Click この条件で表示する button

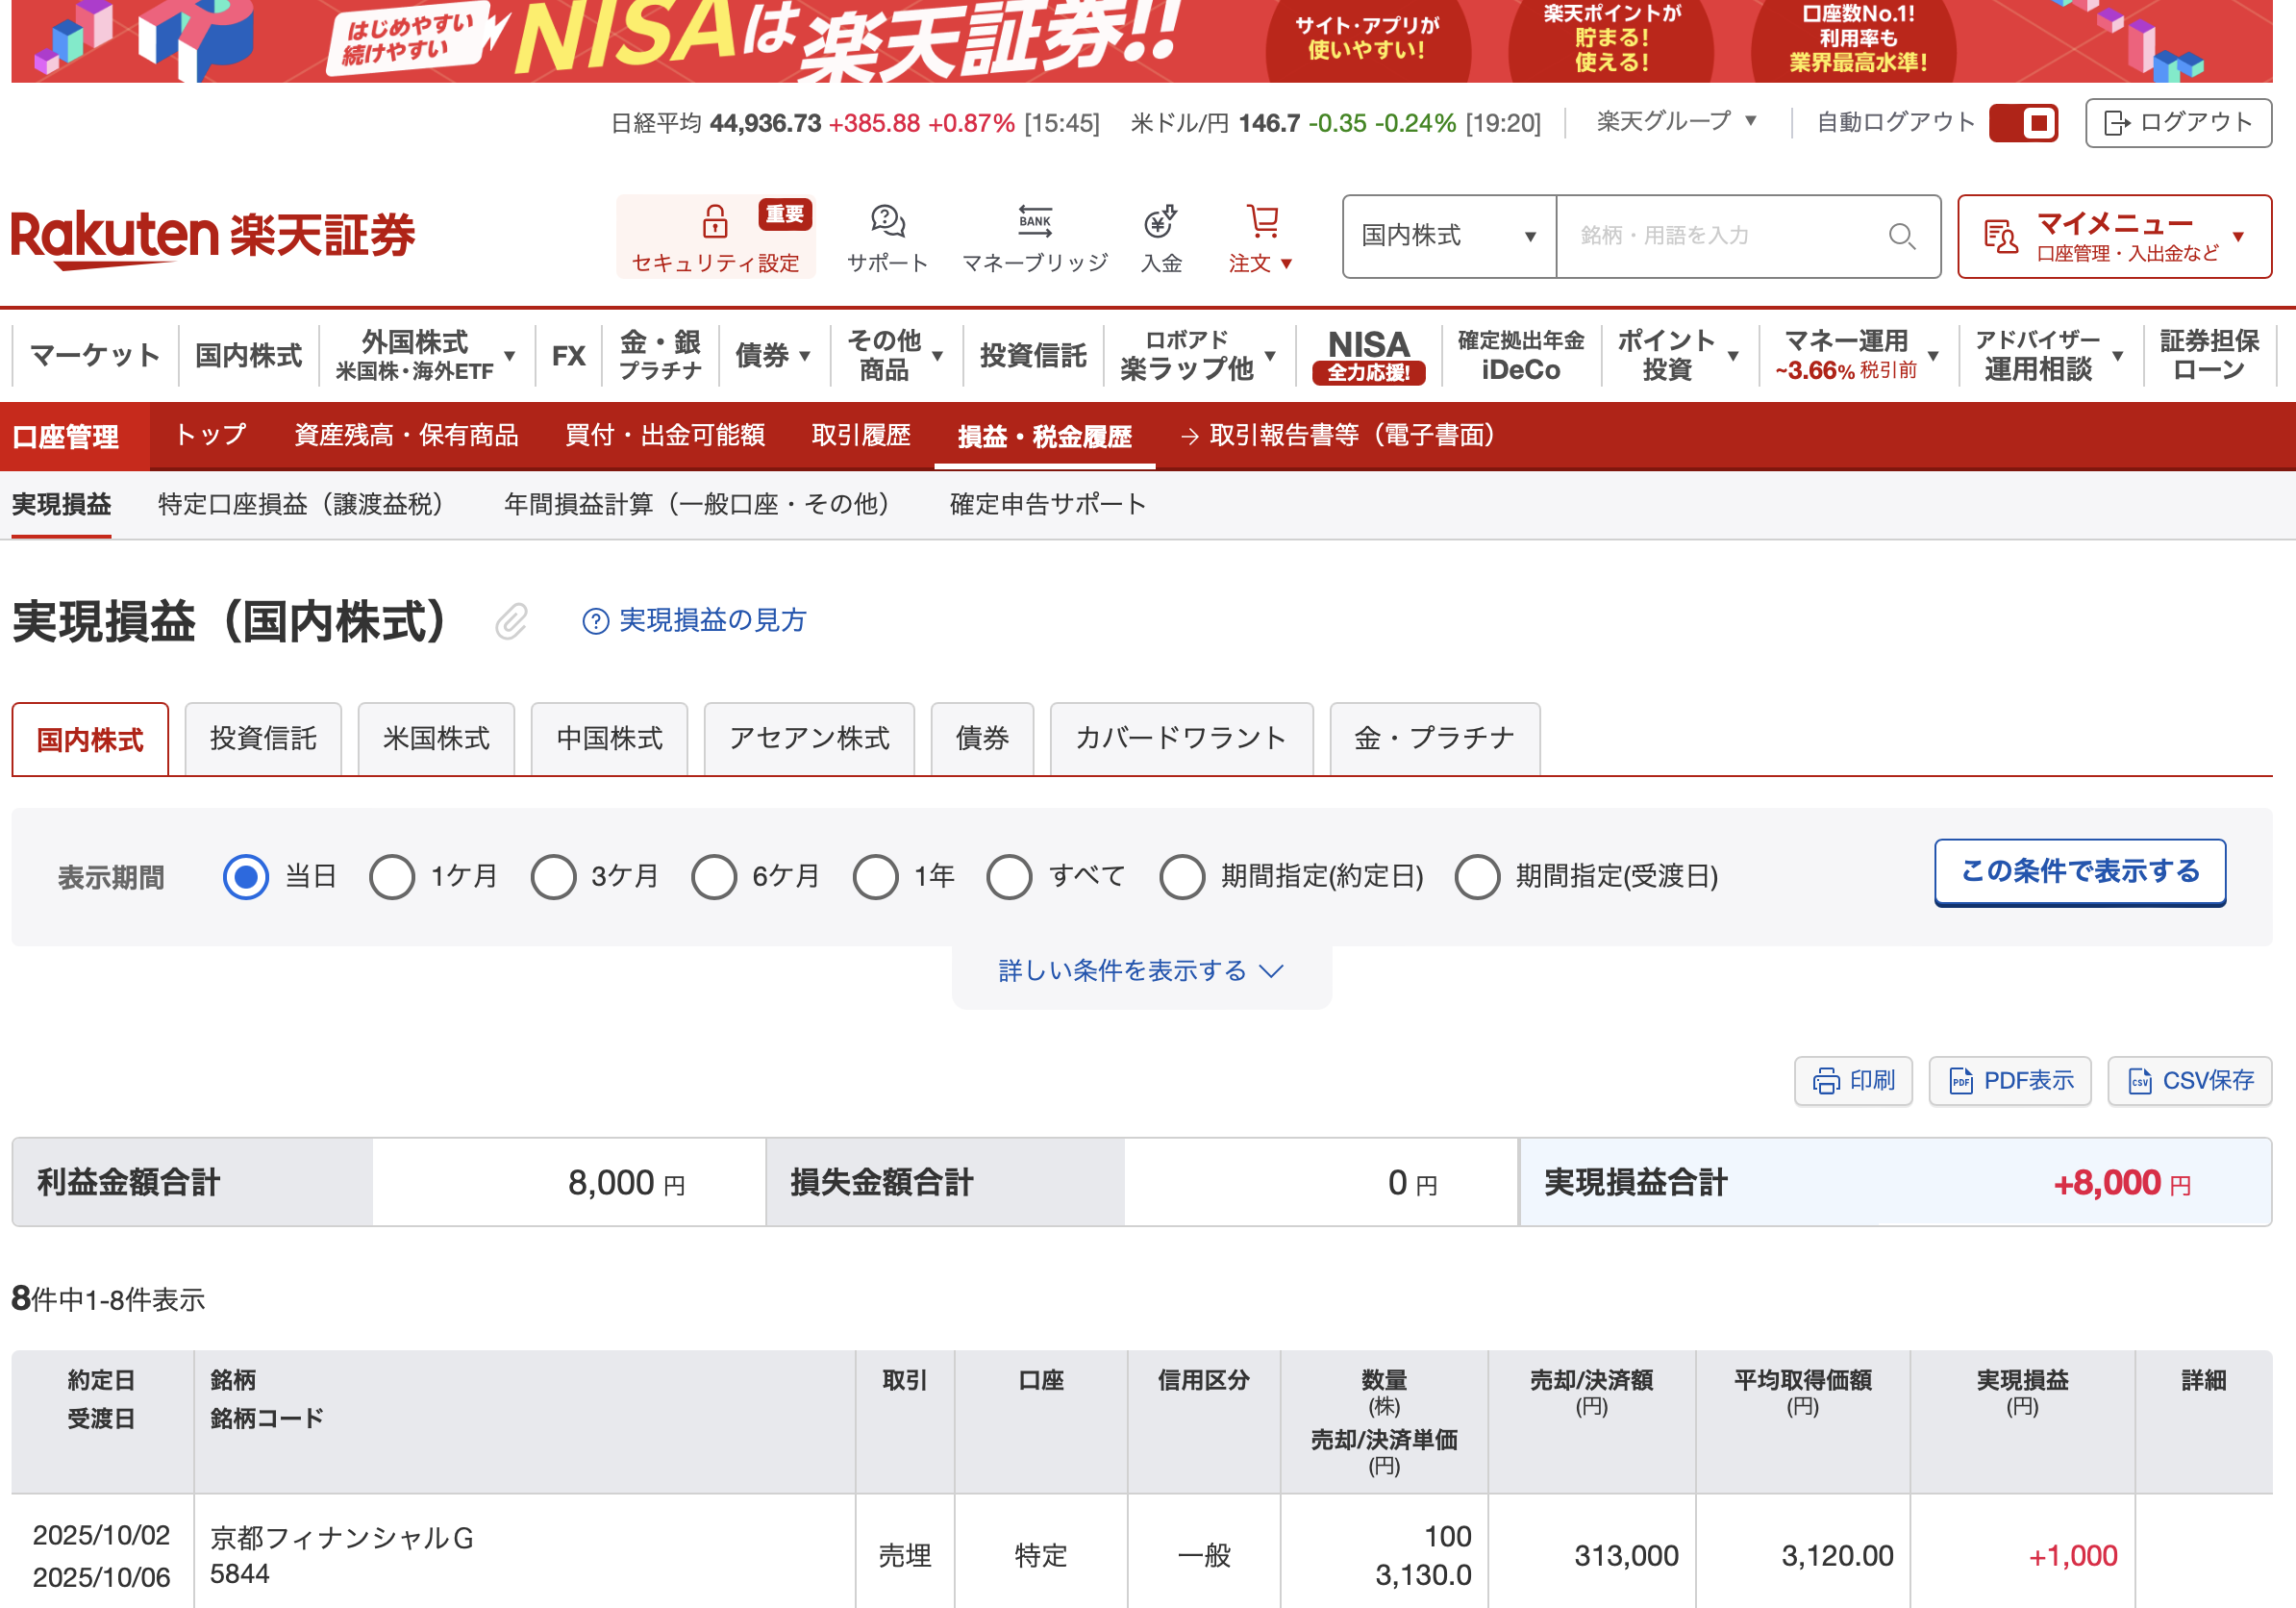click(2079, 871)
